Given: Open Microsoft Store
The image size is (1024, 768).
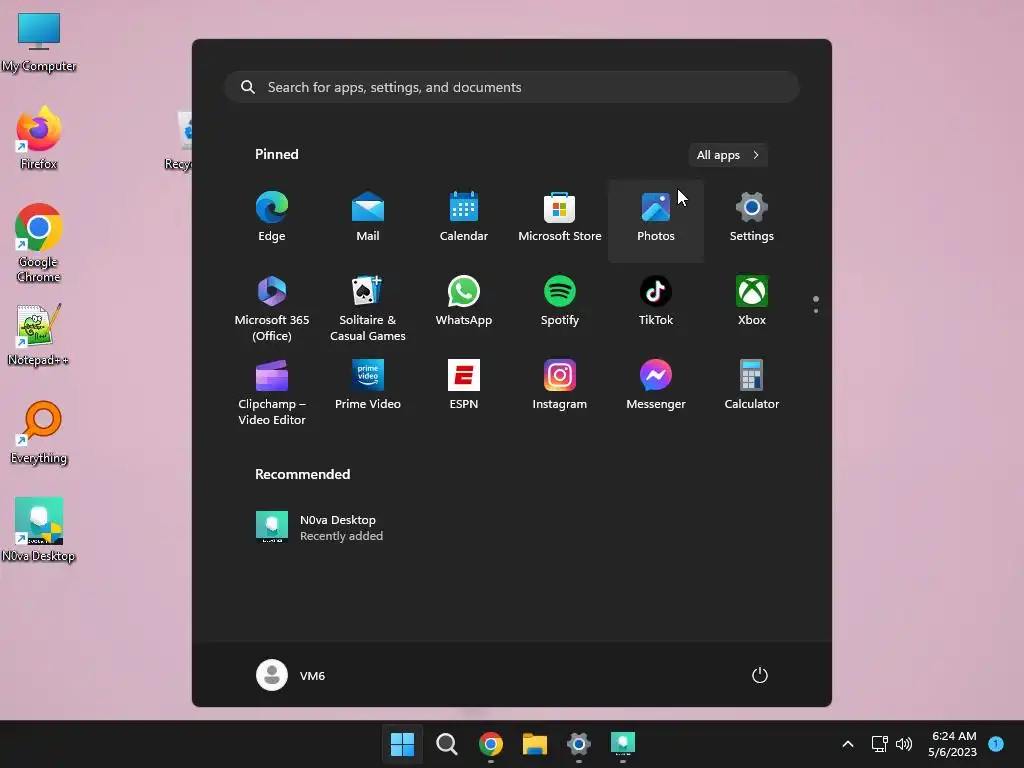Looking at the screenshot, I should click(x=560, y=218).
